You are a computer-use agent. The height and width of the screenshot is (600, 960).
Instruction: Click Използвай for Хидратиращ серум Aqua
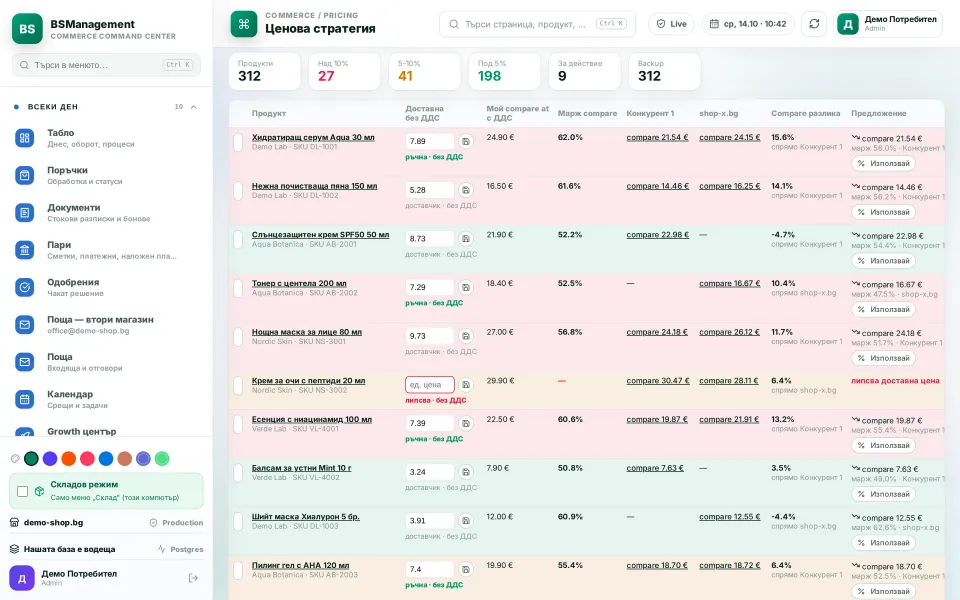pos(883,163)
